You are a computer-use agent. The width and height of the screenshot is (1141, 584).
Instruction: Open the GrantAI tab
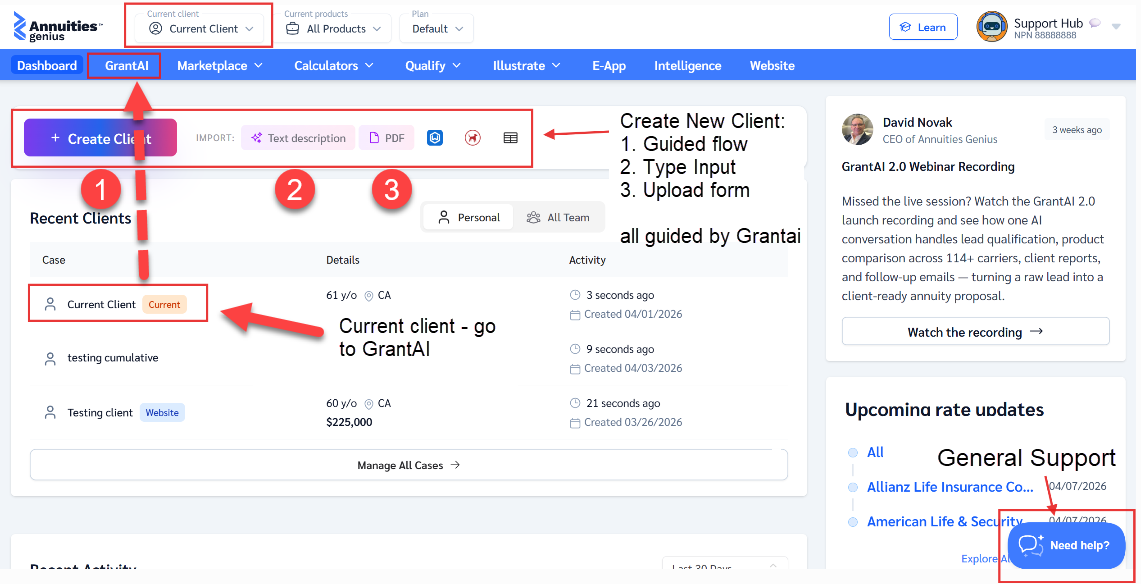point(127,65)
